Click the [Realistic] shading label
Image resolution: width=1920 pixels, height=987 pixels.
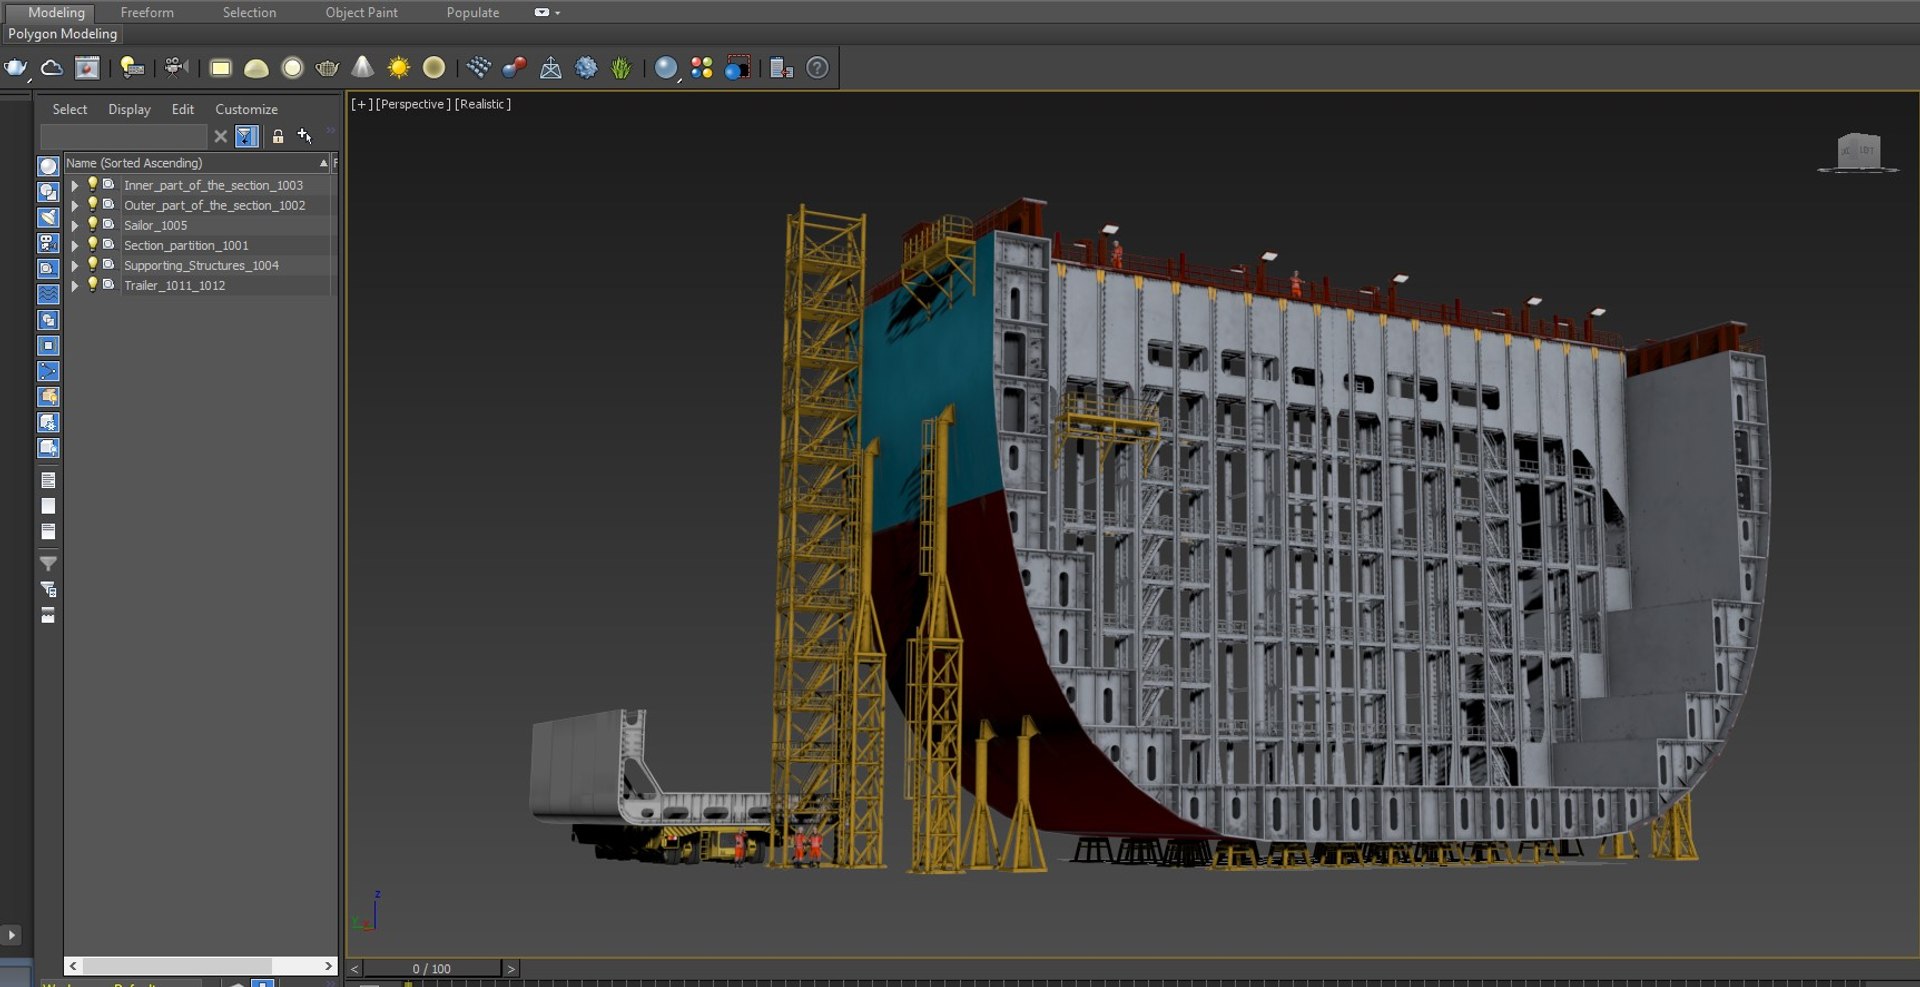(483, 104)
